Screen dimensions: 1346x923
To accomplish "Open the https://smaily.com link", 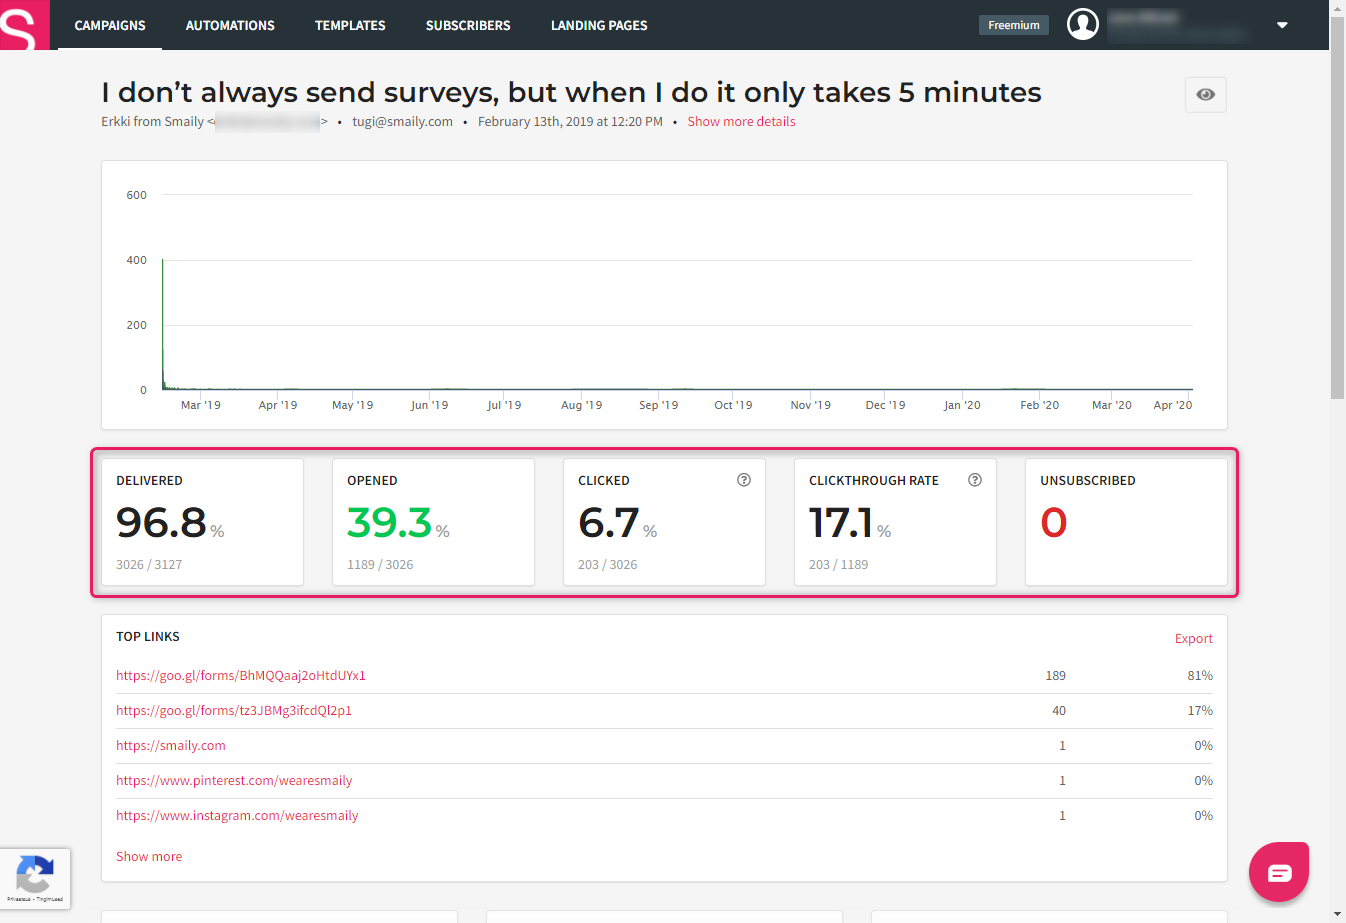I will click(171, 745).
